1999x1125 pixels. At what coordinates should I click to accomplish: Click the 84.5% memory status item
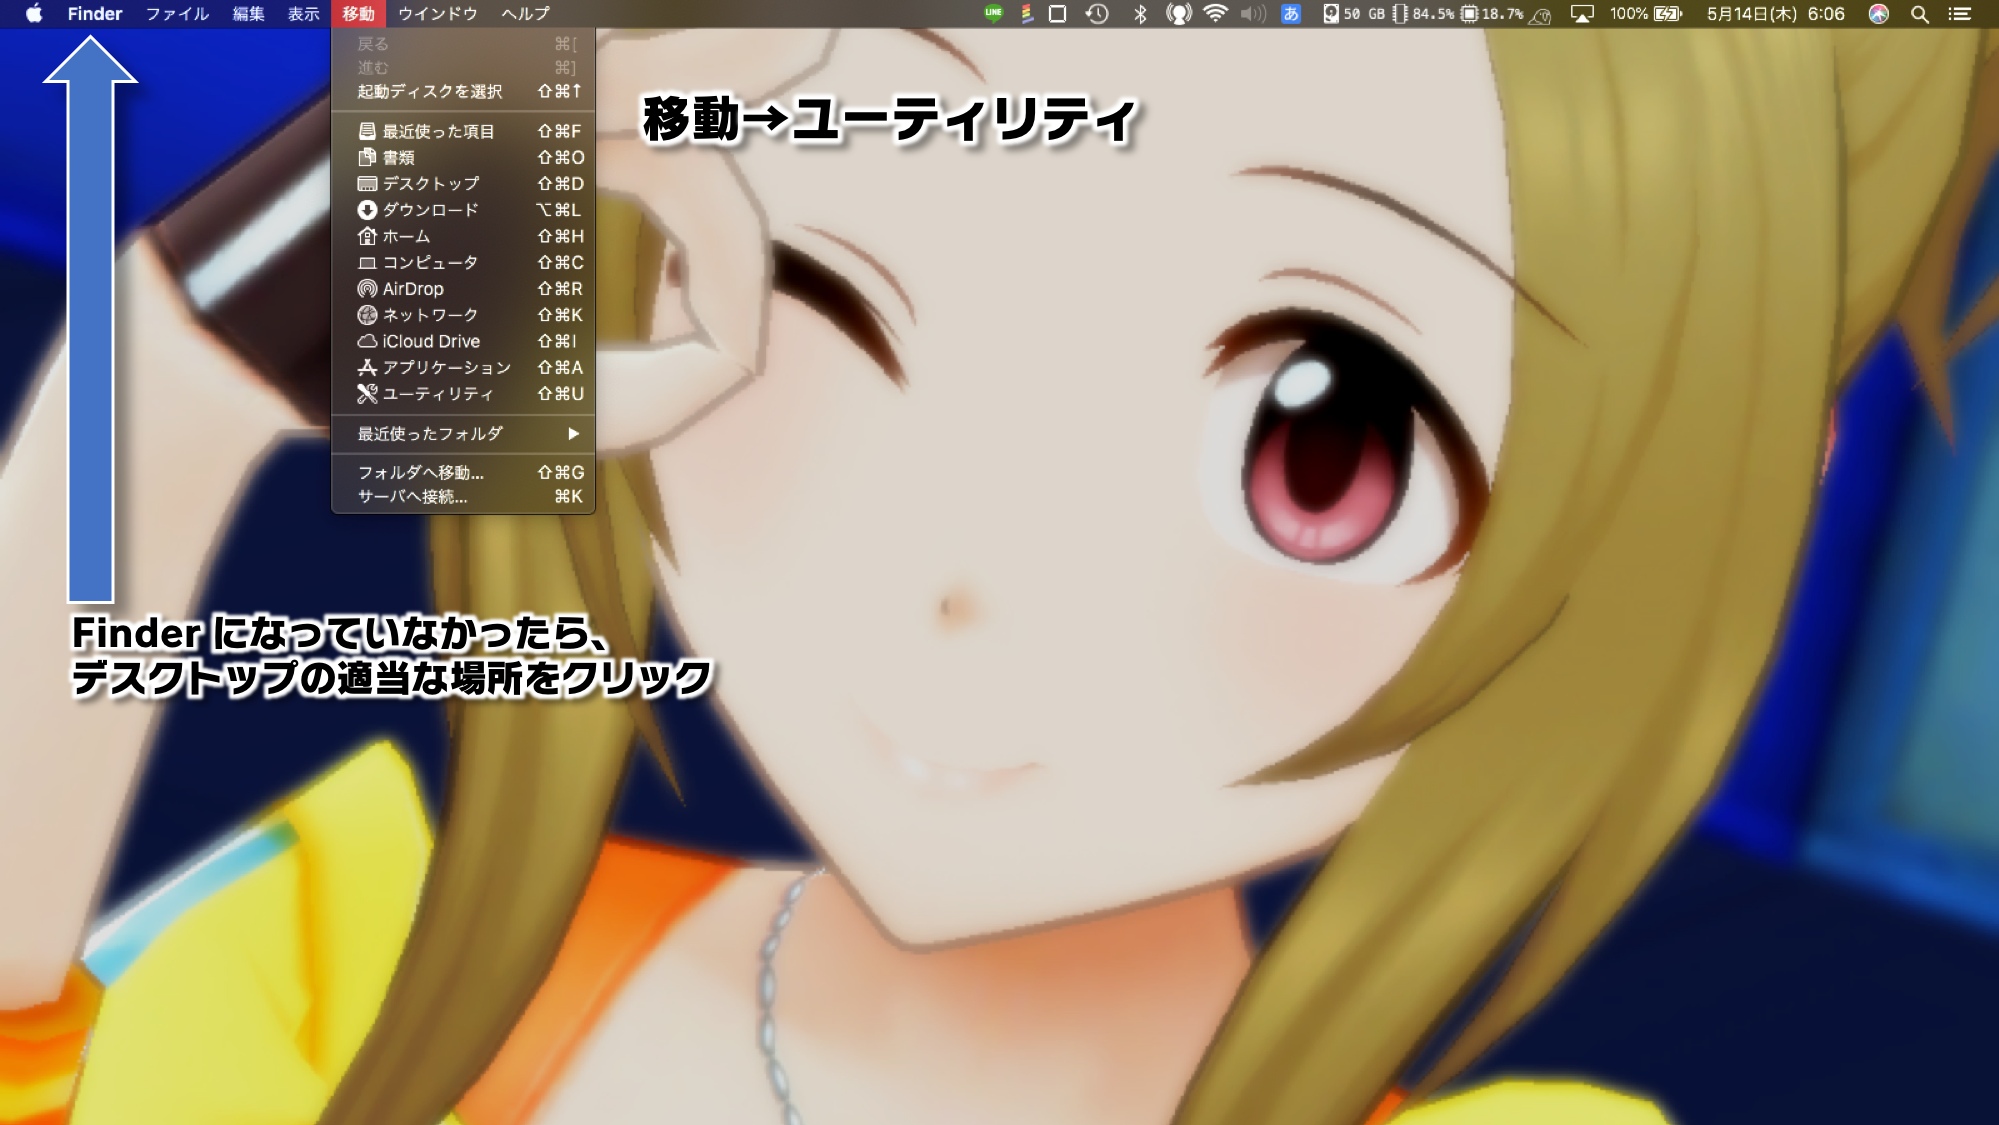[1423, 14]
